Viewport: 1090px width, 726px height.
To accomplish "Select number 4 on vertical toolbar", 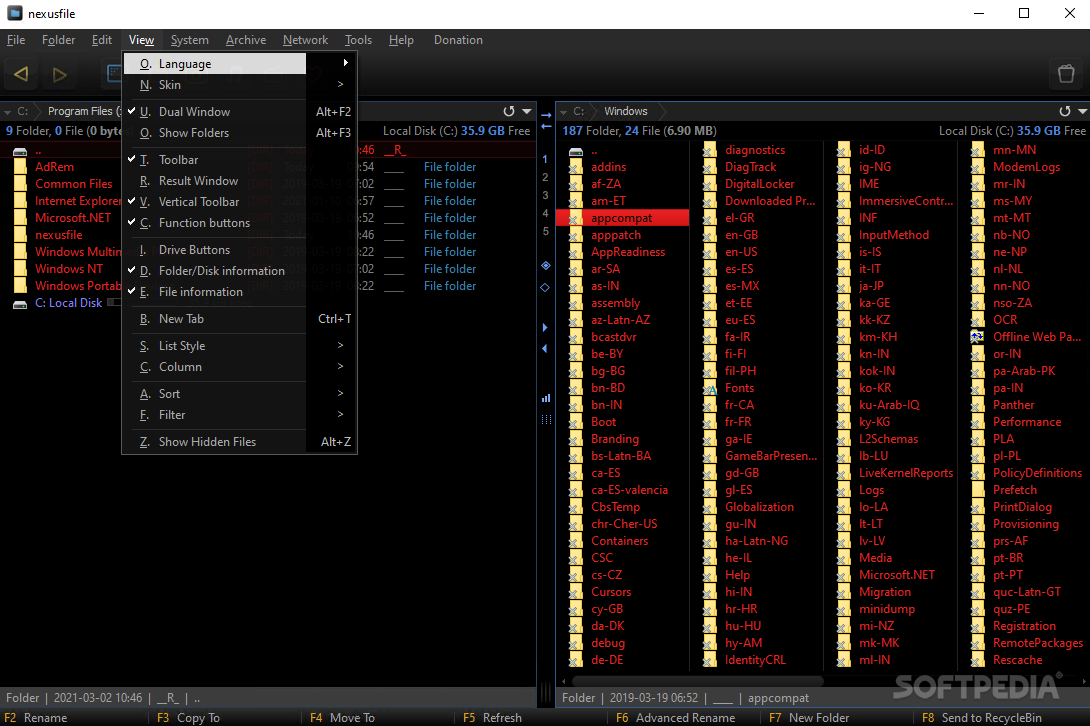I will [x=545, y=213].
